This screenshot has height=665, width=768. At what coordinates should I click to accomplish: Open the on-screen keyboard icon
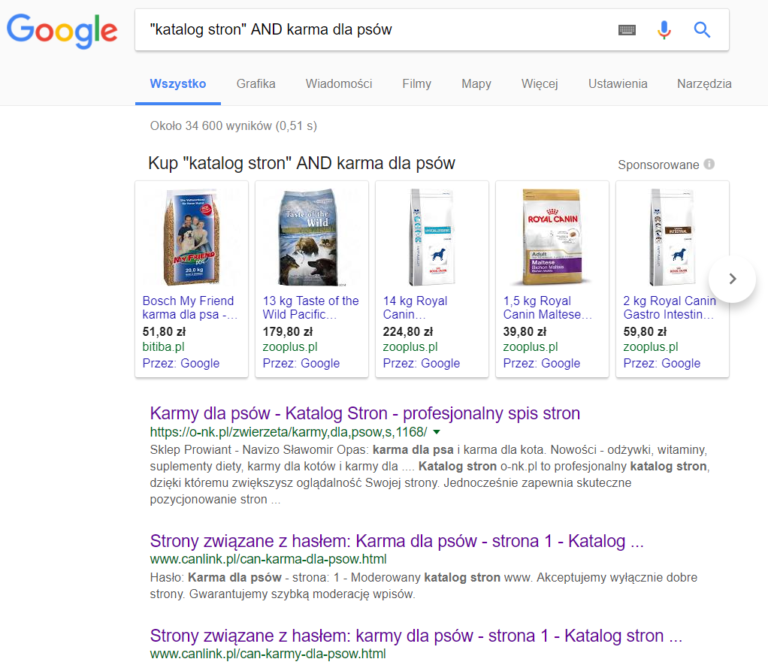(627, 30)
